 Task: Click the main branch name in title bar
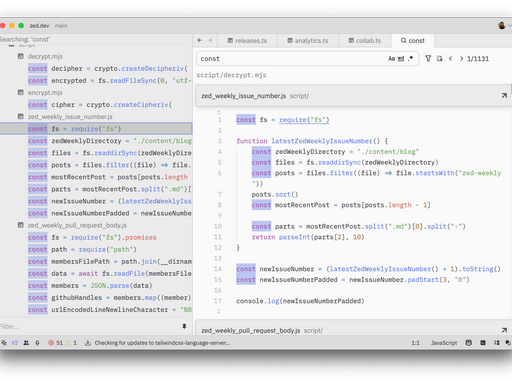click(x=61, y=26)
